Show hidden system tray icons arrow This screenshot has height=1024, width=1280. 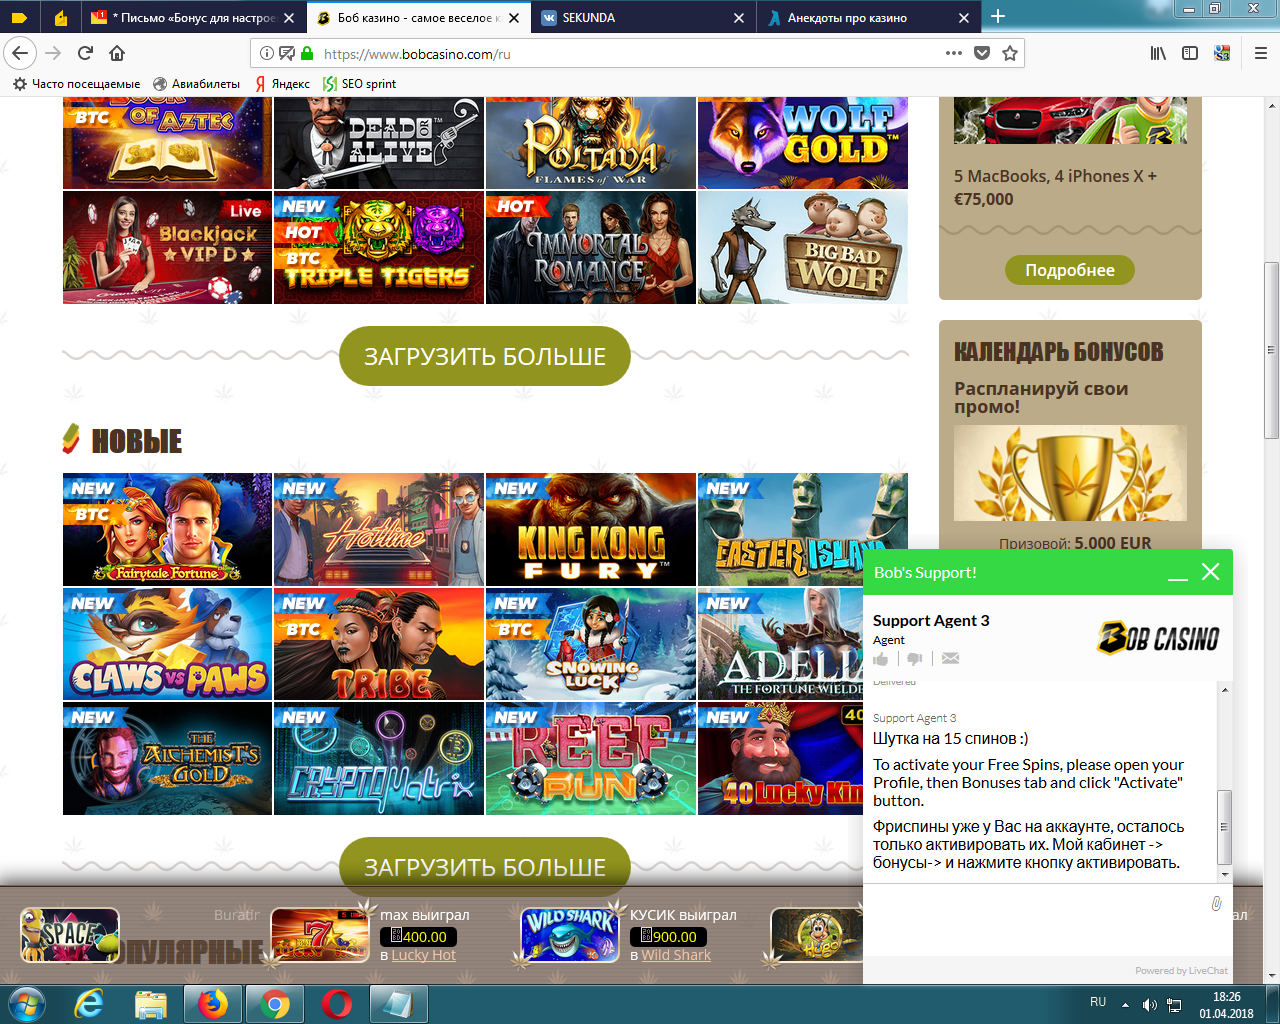pyautogui.click(x=1125, y=1004)
